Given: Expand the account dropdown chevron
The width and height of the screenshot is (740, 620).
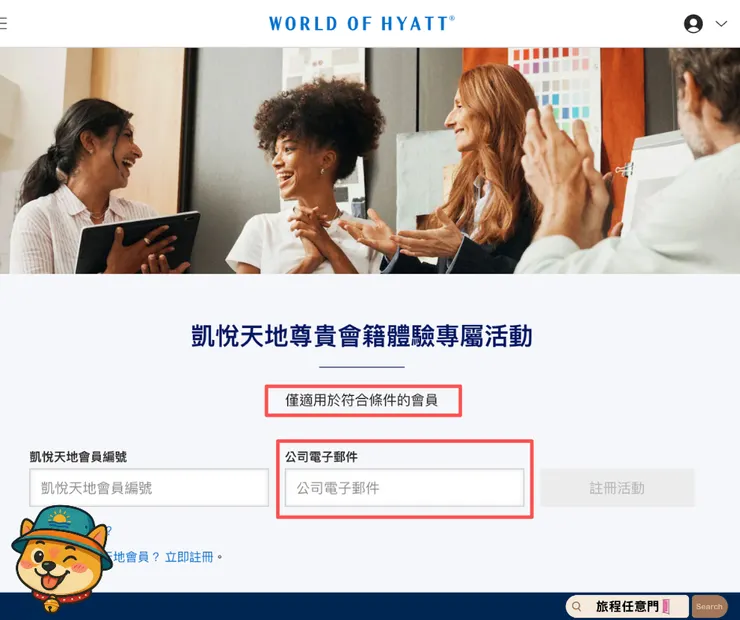Looking at the screenshot, I should 721,24.
